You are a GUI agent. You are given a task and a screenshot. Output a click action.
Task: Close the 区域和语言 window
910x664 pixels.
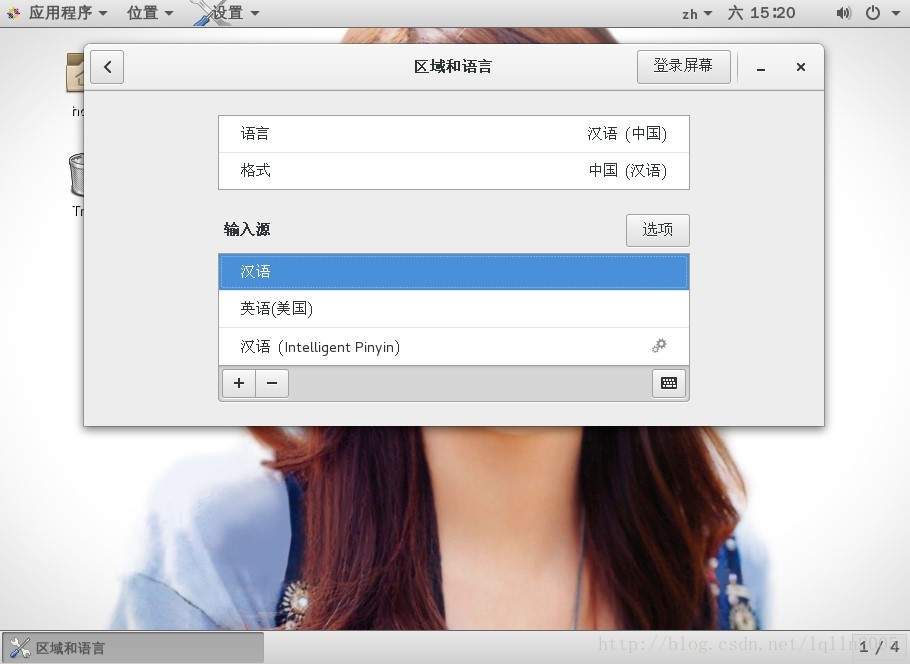coord(801,67)
